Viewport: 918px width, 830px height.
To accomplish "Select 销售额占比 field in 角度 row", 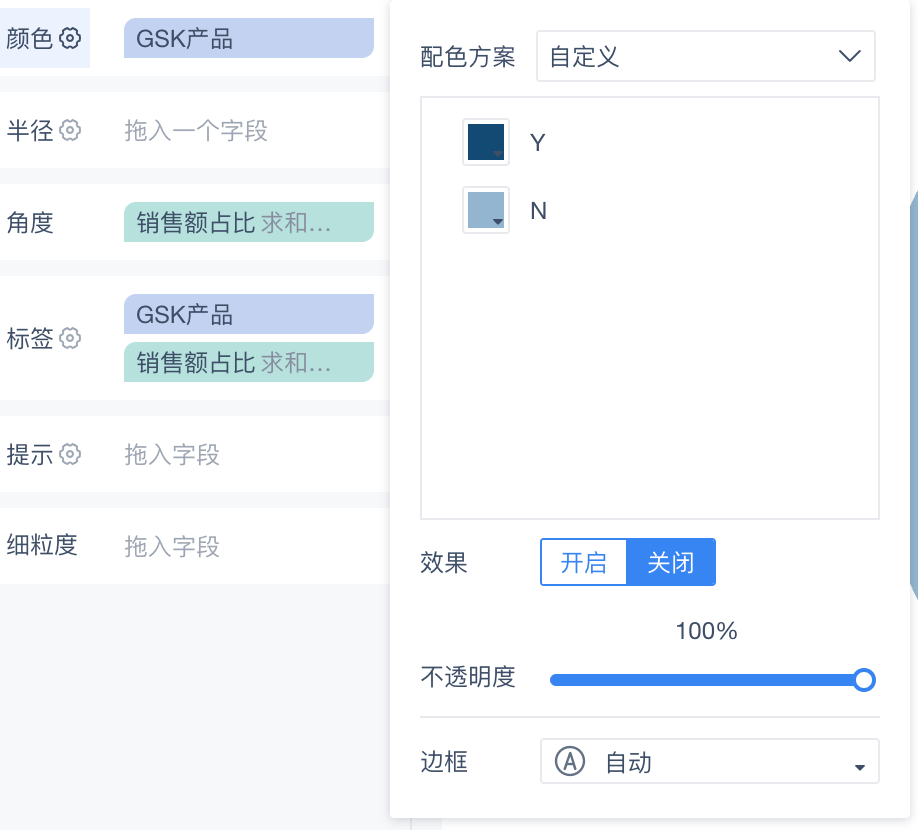I will 249,222.
